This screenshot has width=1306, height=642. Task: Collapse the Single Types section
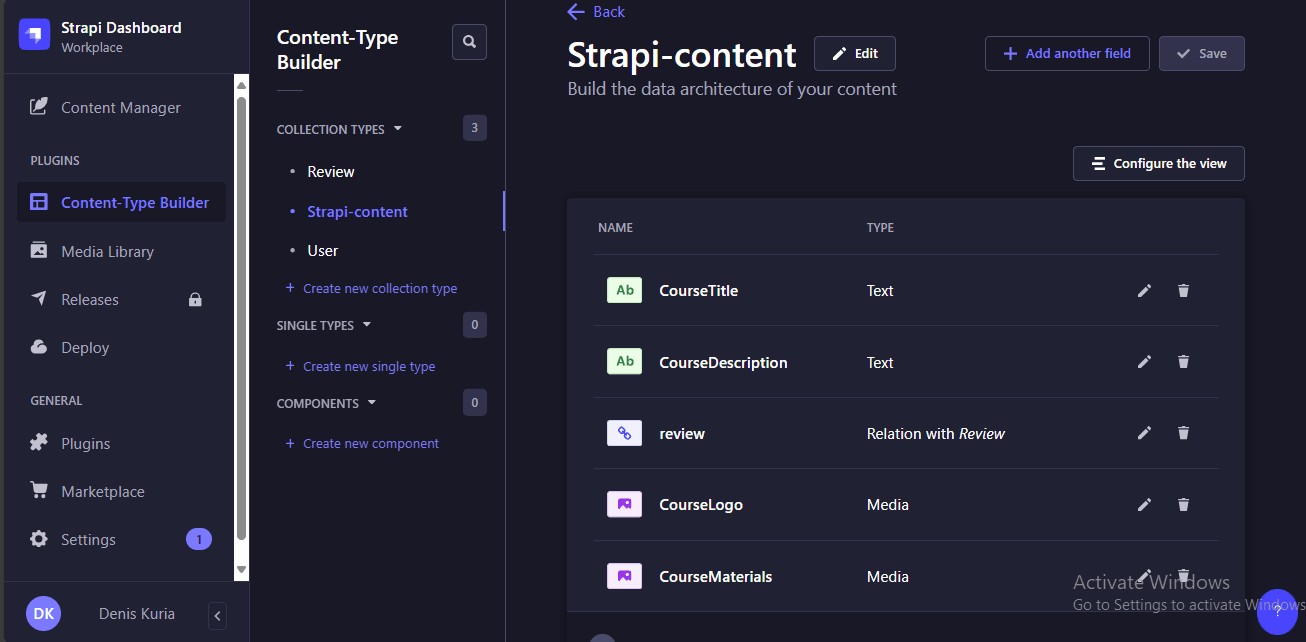[x=324, y=325]
